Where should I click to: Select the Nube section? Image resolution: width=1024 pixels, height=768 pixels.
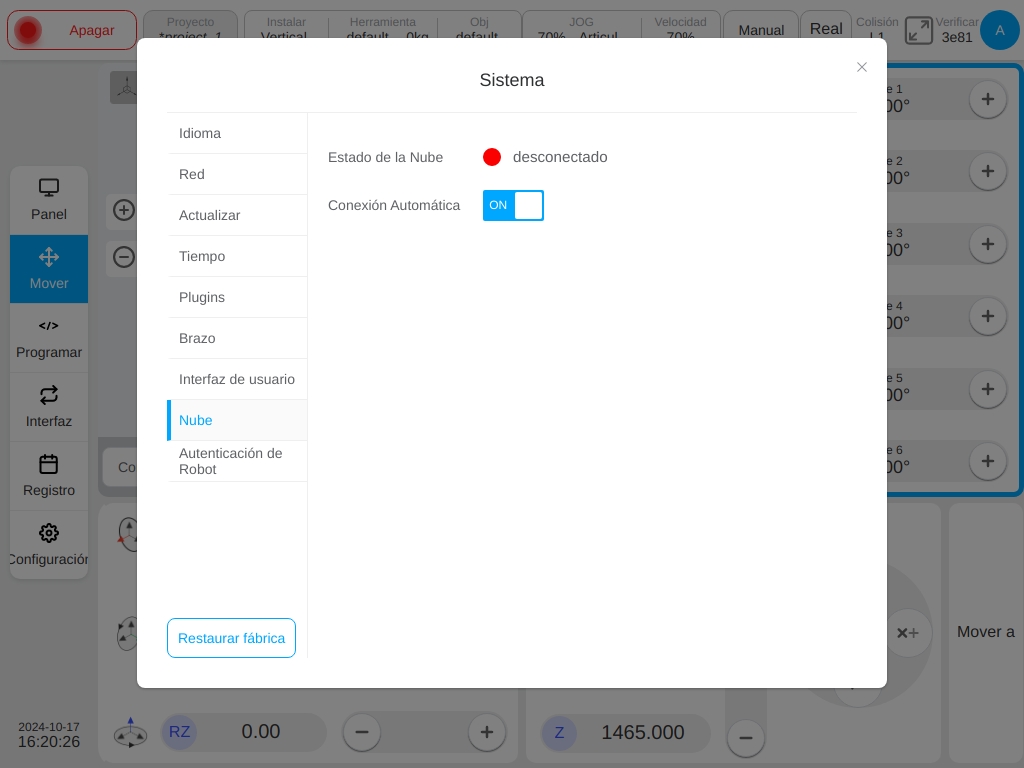pos(237,421)
